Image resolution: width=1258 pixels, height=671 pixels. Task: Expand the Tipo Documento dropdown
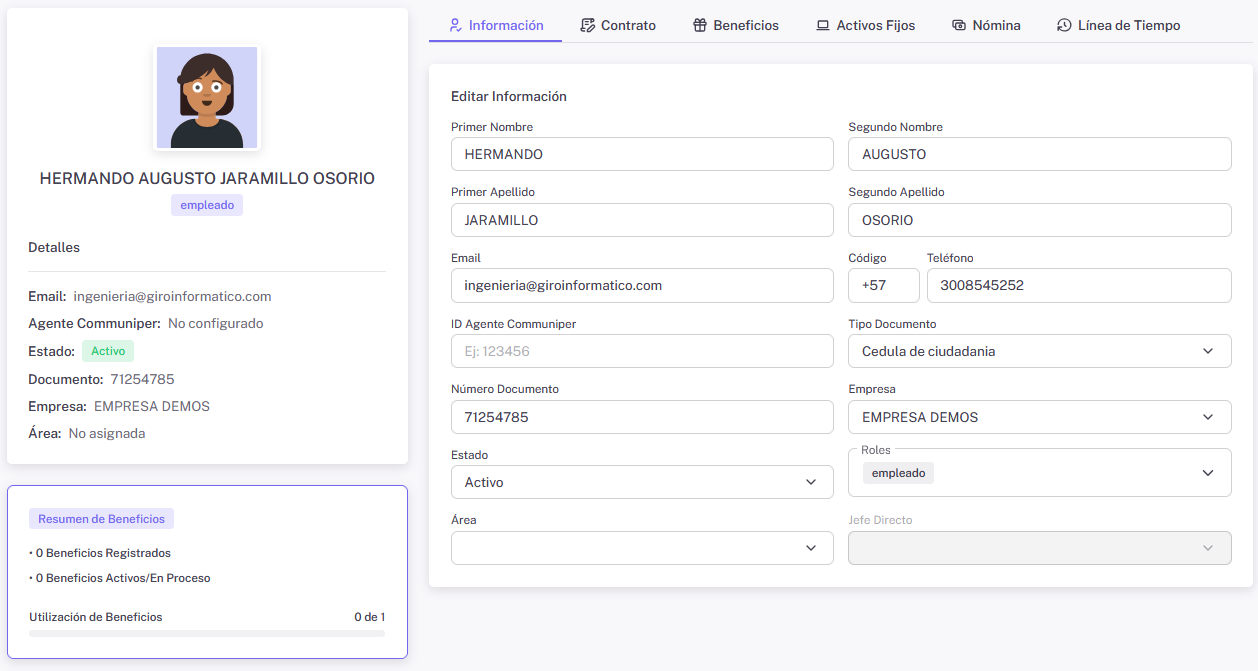pos(1039,351)
